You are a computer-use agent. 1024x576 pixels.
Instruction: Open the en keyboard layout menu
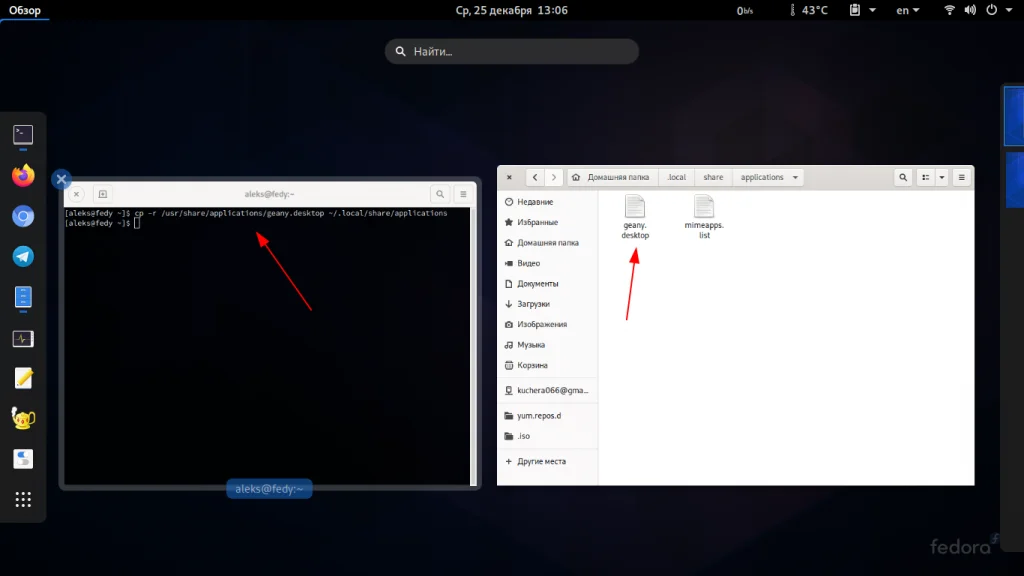click(907, 10)
